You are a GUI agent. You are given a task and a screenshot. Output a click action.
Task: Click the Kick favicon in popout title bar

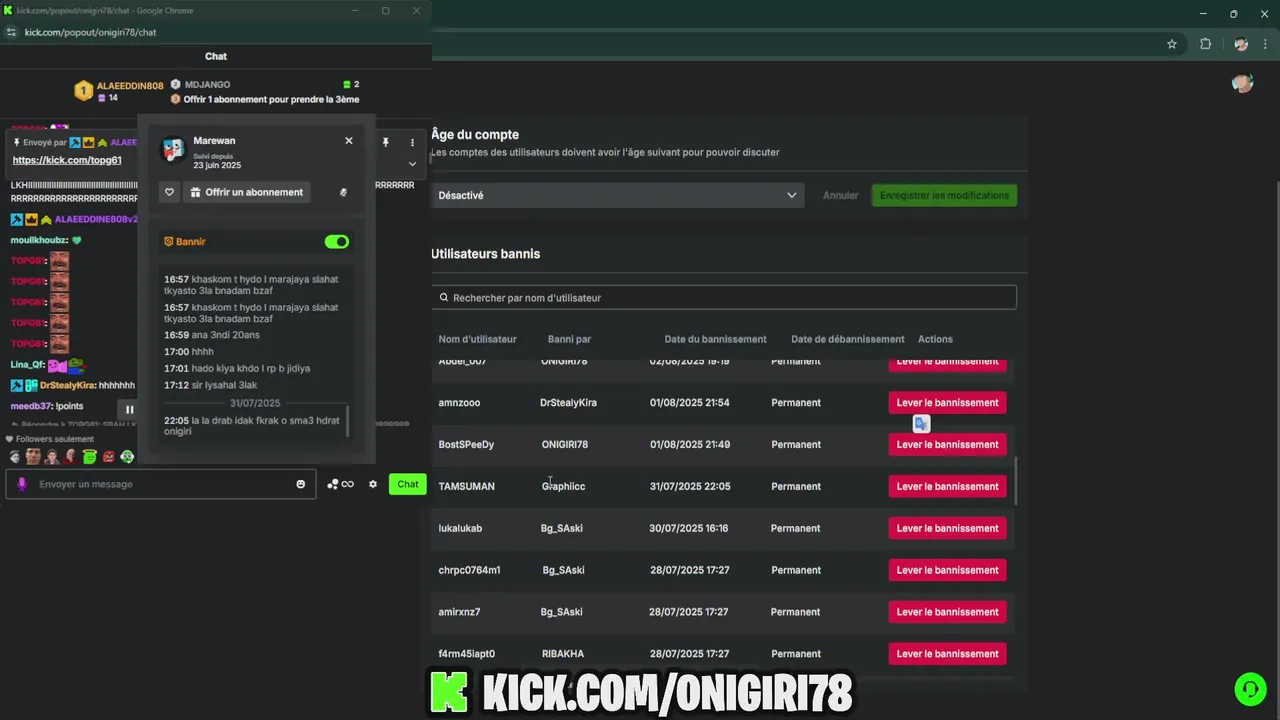8,10
